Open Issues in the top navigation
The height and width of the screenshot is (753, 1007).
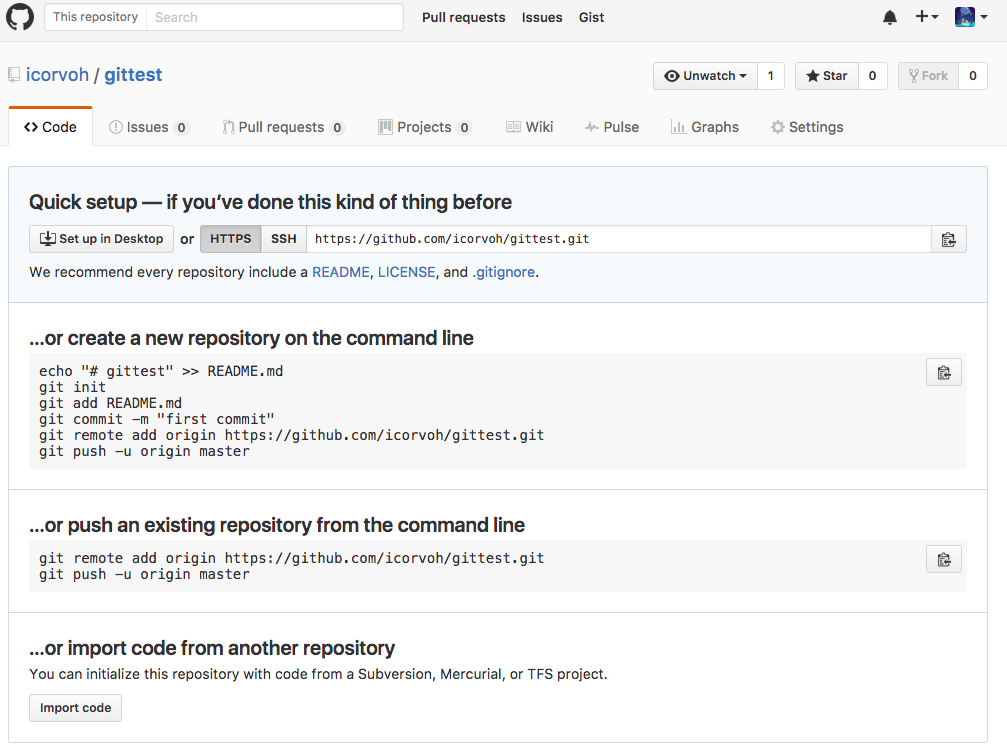pos(542,17)
